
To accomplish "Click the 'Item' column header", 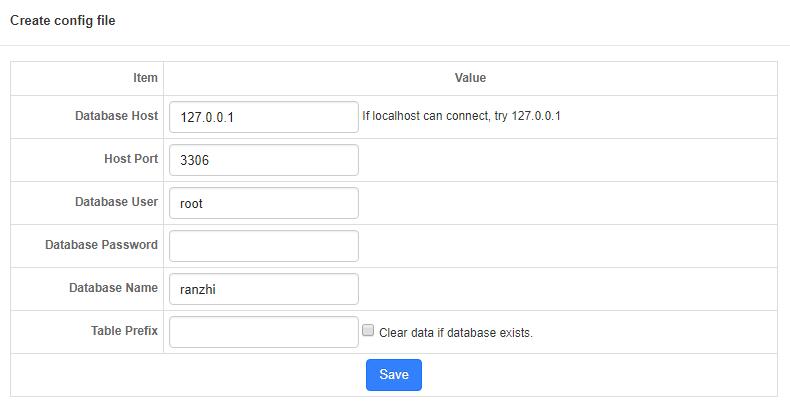I will point(145,78).
